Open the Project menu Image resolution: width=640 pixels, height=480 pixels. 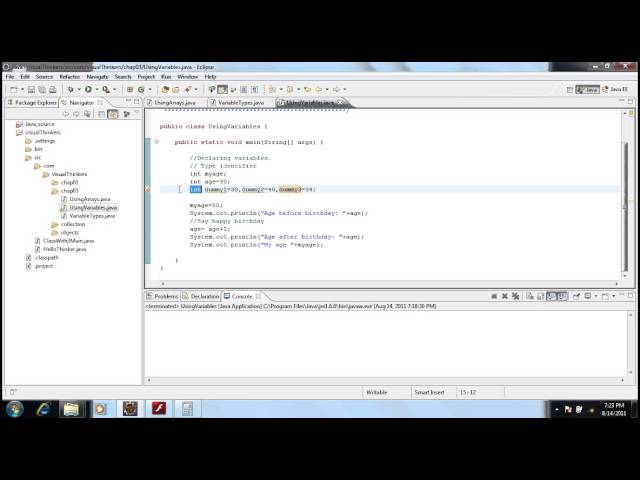coord(146,77)
